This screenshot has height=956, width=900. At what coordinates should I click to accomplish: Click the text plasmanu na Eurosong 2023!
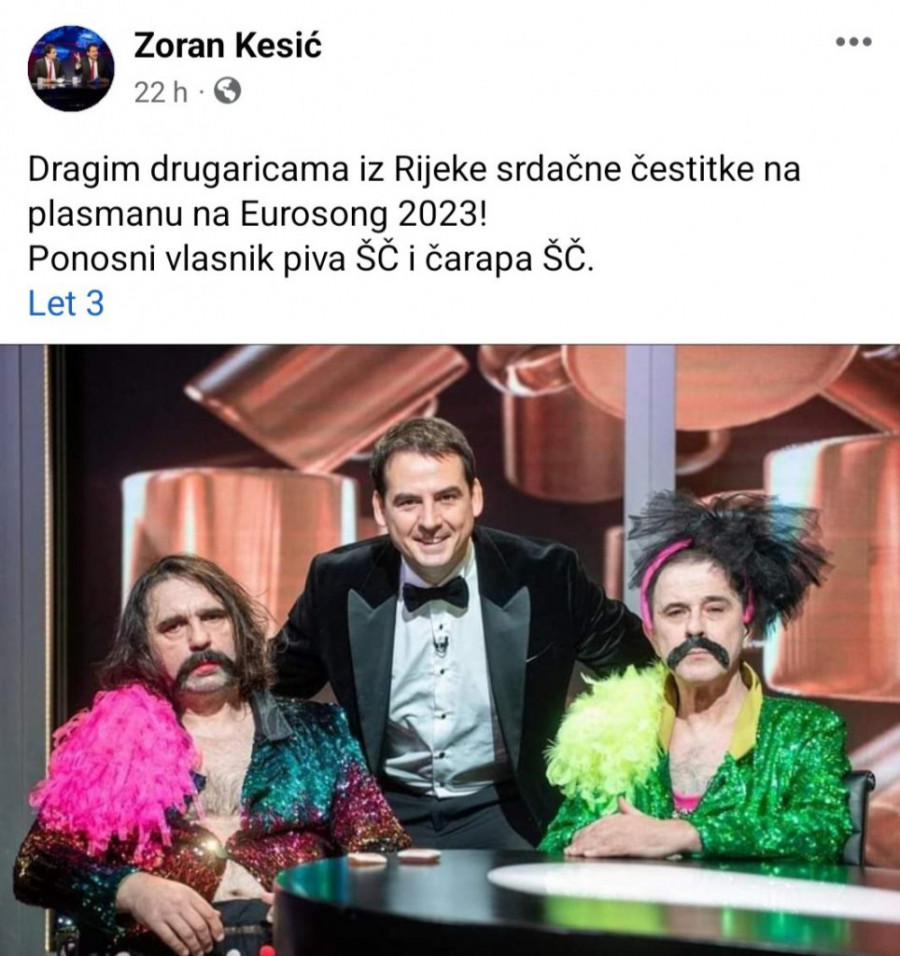(258, 215)
